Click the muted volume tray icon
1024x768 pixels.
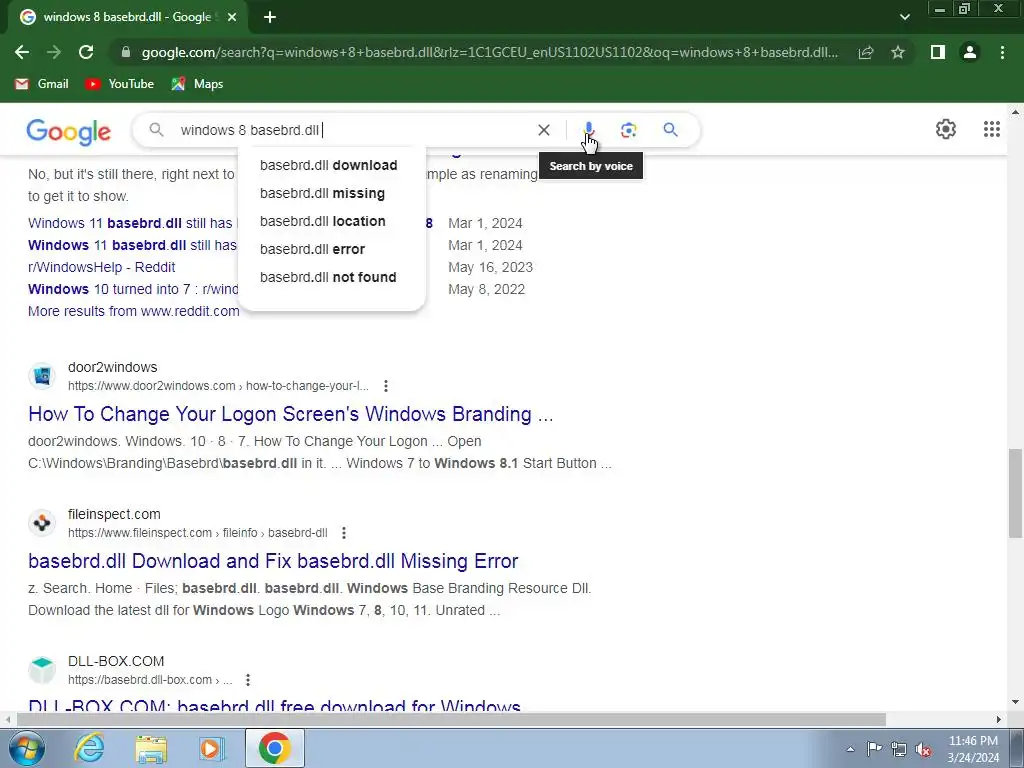[923, 749]
